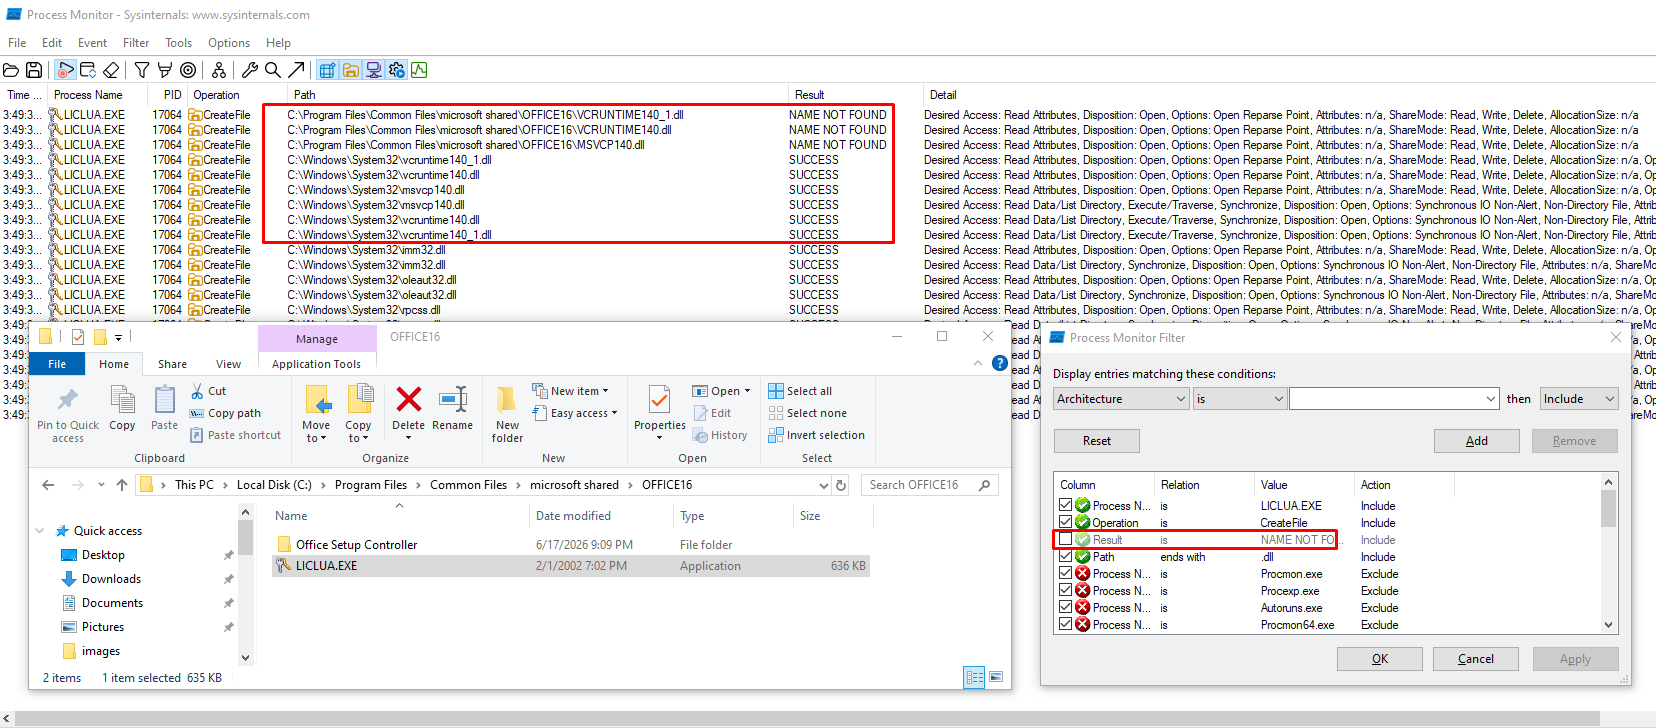Click the Add filter button
The image size is (1656, 728).
pyautogui.click(x=1477, y=441)
